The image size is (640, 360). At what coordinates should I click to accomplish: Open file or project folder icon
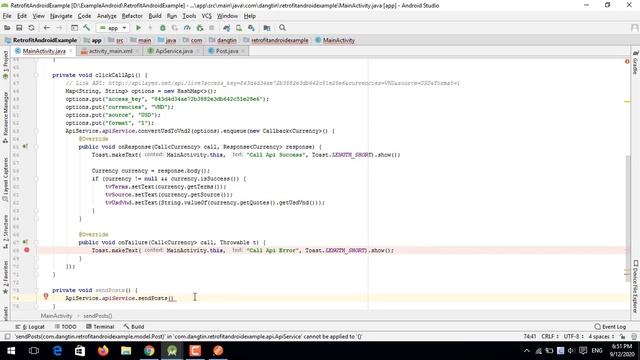7,28
